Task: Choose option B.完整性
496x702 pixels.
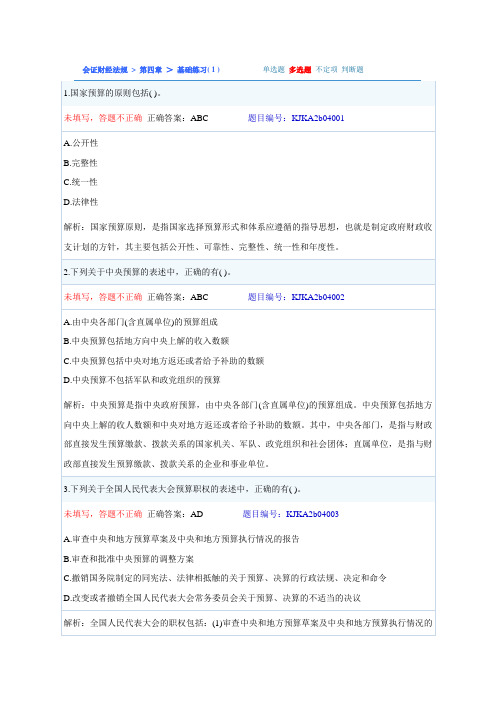Action: click(81, 163)
